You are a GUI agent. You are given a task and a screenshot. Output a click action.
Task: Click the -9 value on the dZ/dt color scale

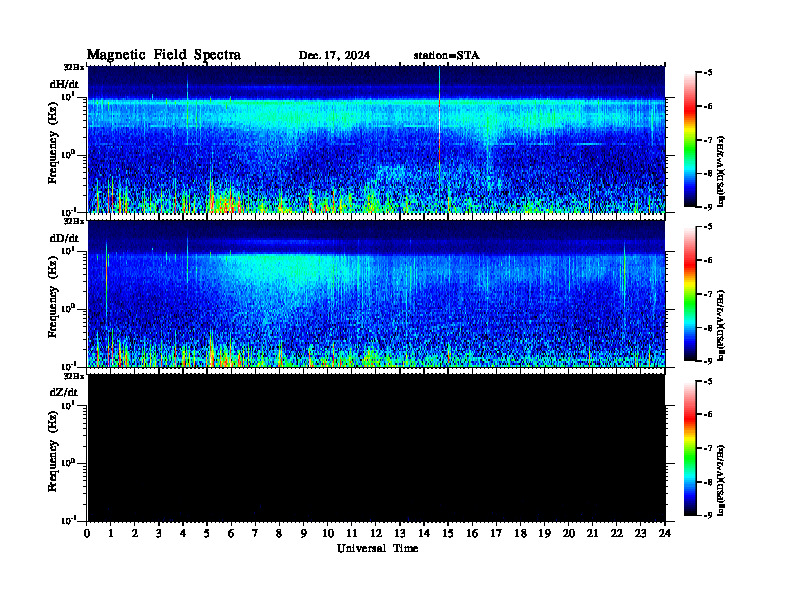[708, 516]
